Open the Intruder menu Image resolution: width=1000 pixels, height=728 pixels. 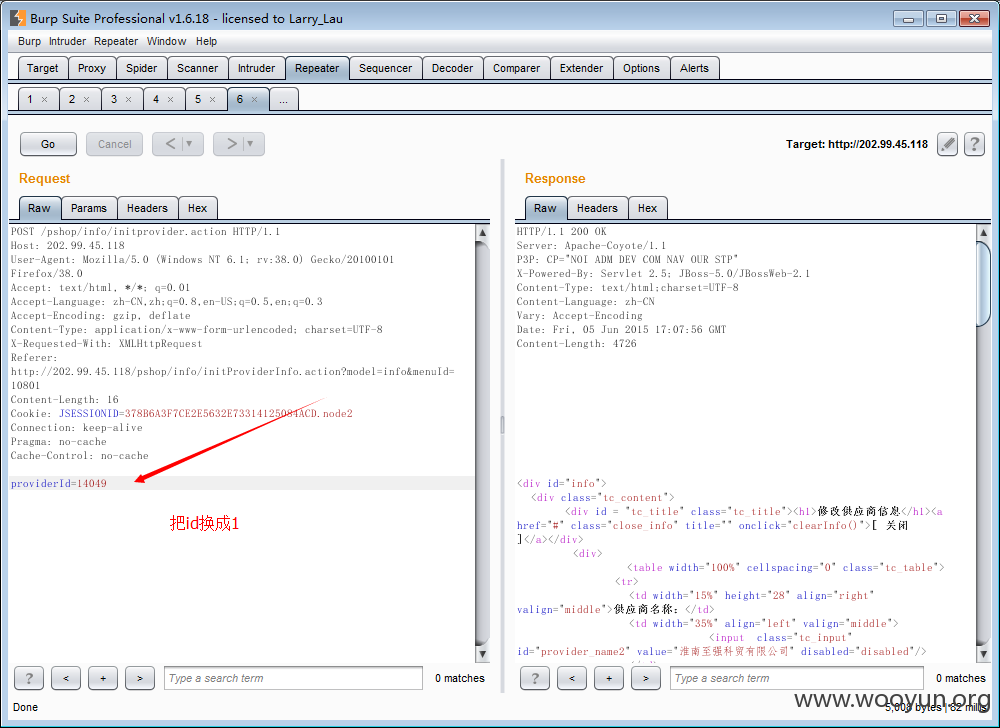click(x=68, y=41)
